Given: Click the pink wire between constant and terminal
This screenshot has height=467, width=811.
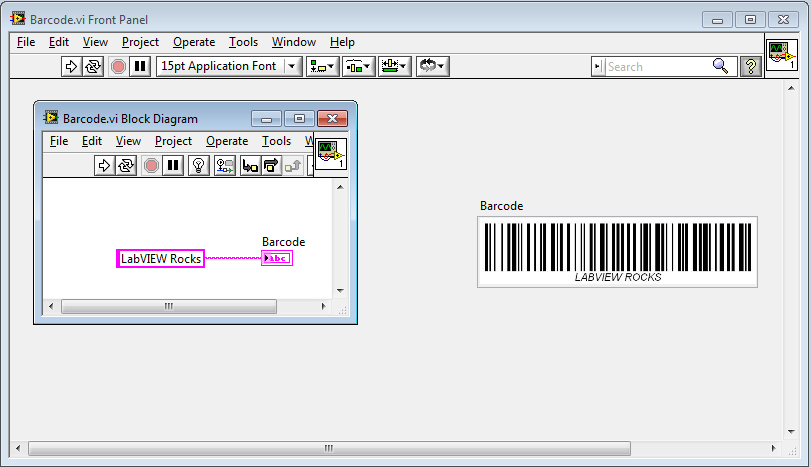Looking at the screenshot, I should [233, 258].
